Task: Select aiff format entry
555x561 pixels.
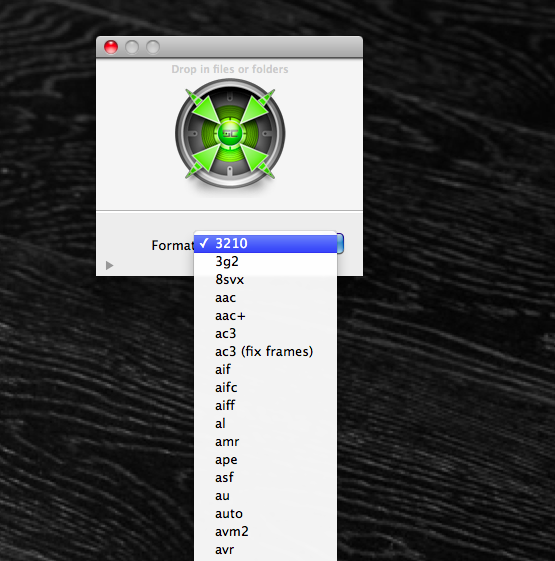Action: click(x=265, y=405)
